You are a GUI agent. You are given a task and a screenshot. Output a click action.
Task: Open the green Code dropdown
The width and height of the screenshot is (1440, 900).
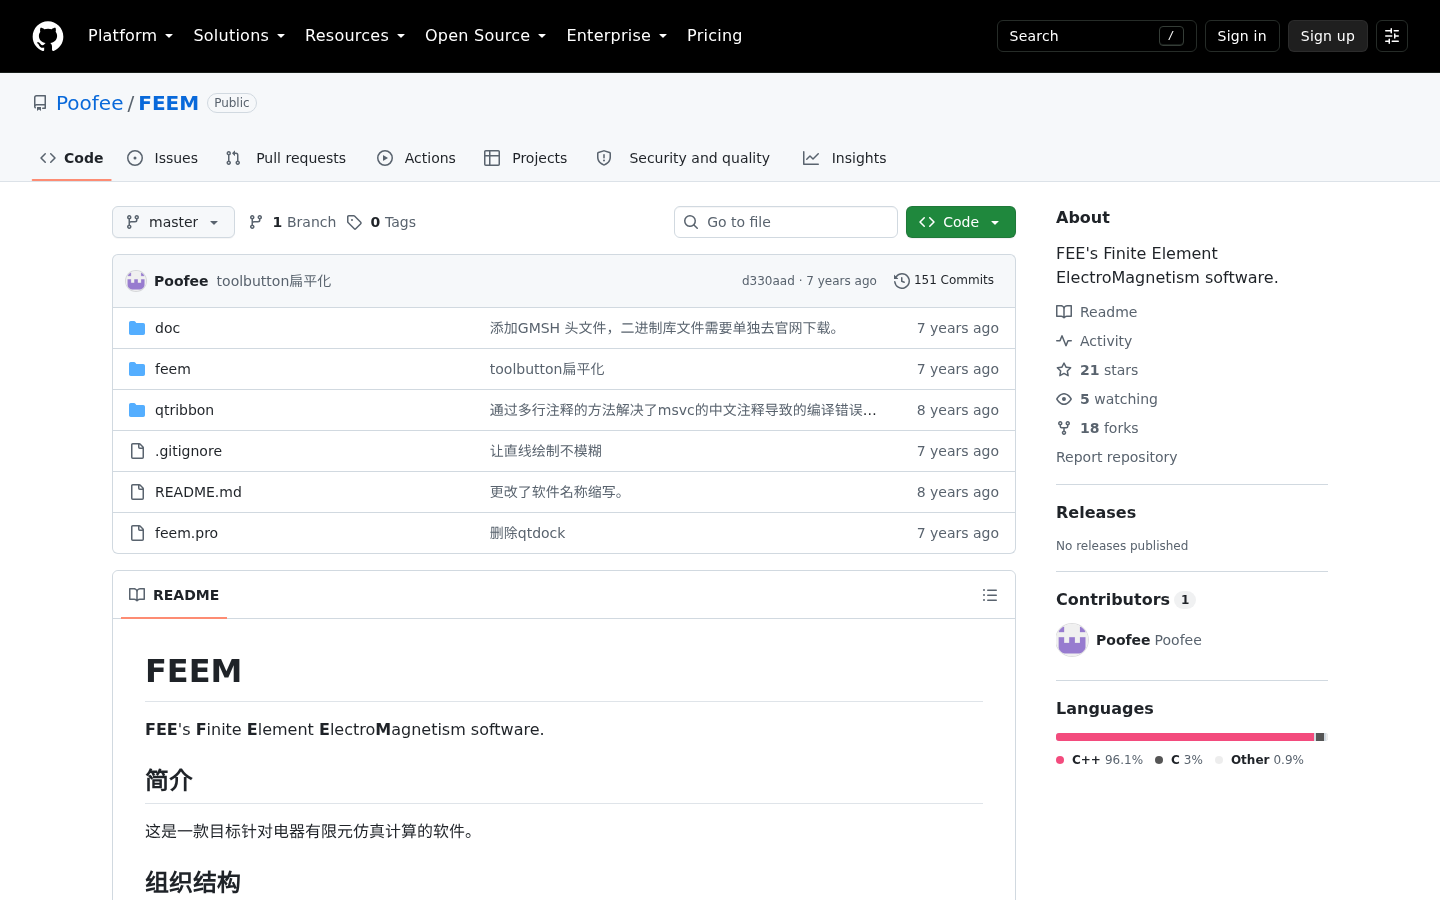click(961, 222)
